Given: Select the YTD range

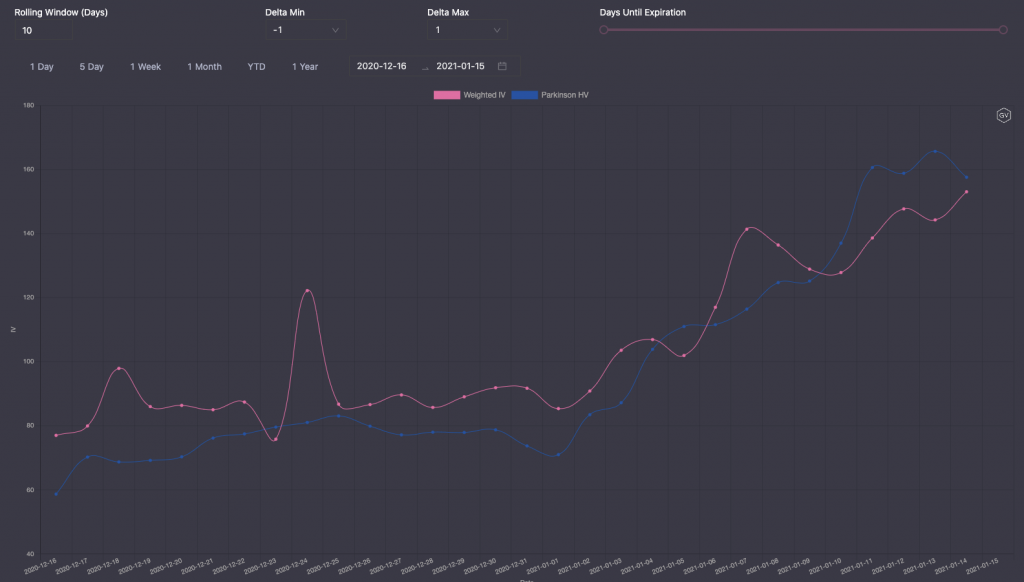Looking at the screenshot, I should coord(257,67).
